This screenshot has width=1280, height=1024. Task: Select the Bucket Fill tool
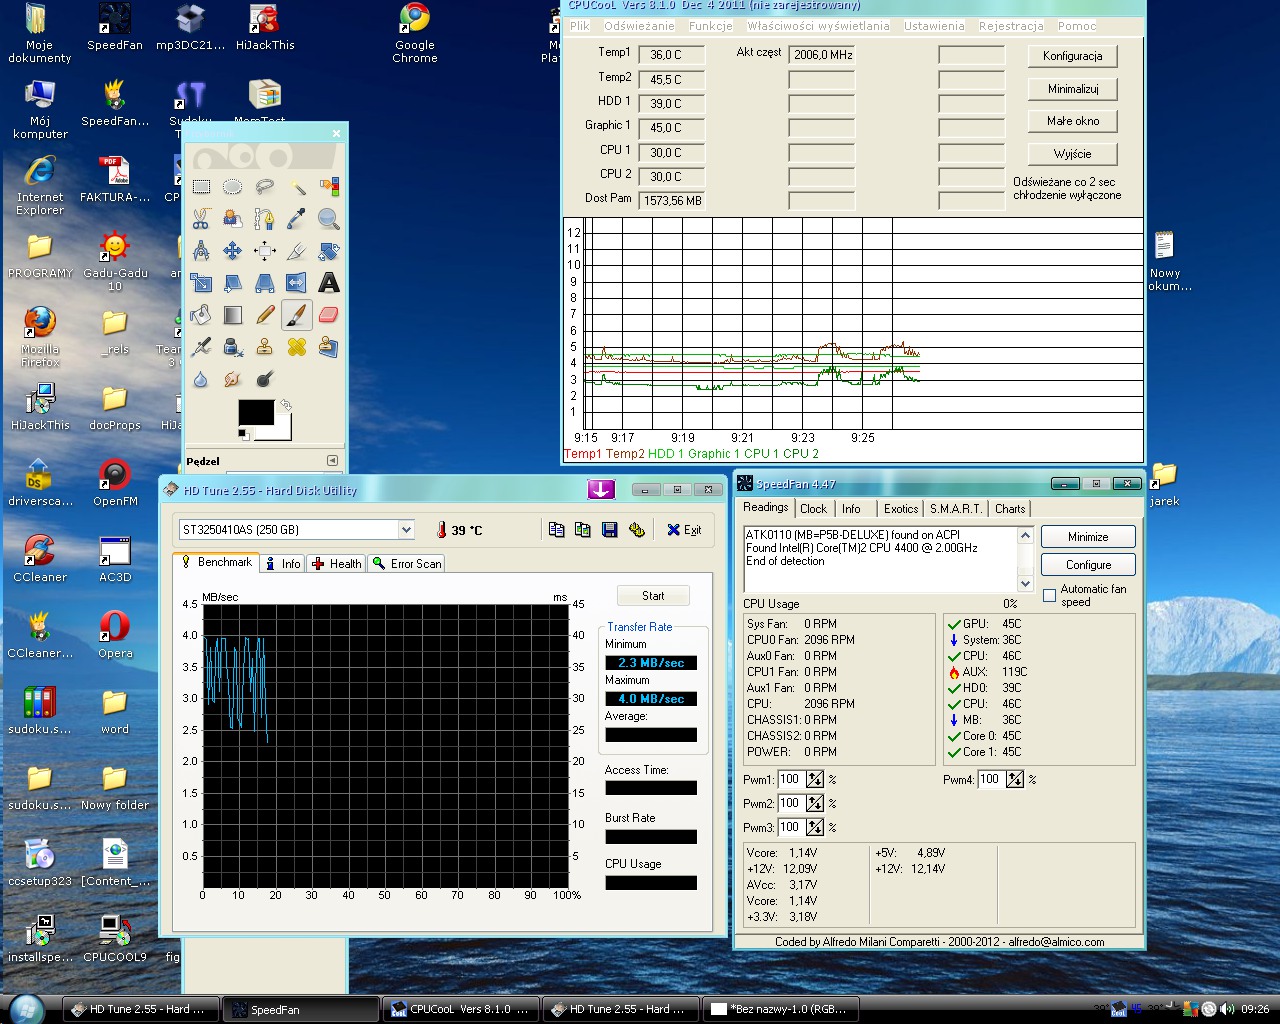coord(201,315)
